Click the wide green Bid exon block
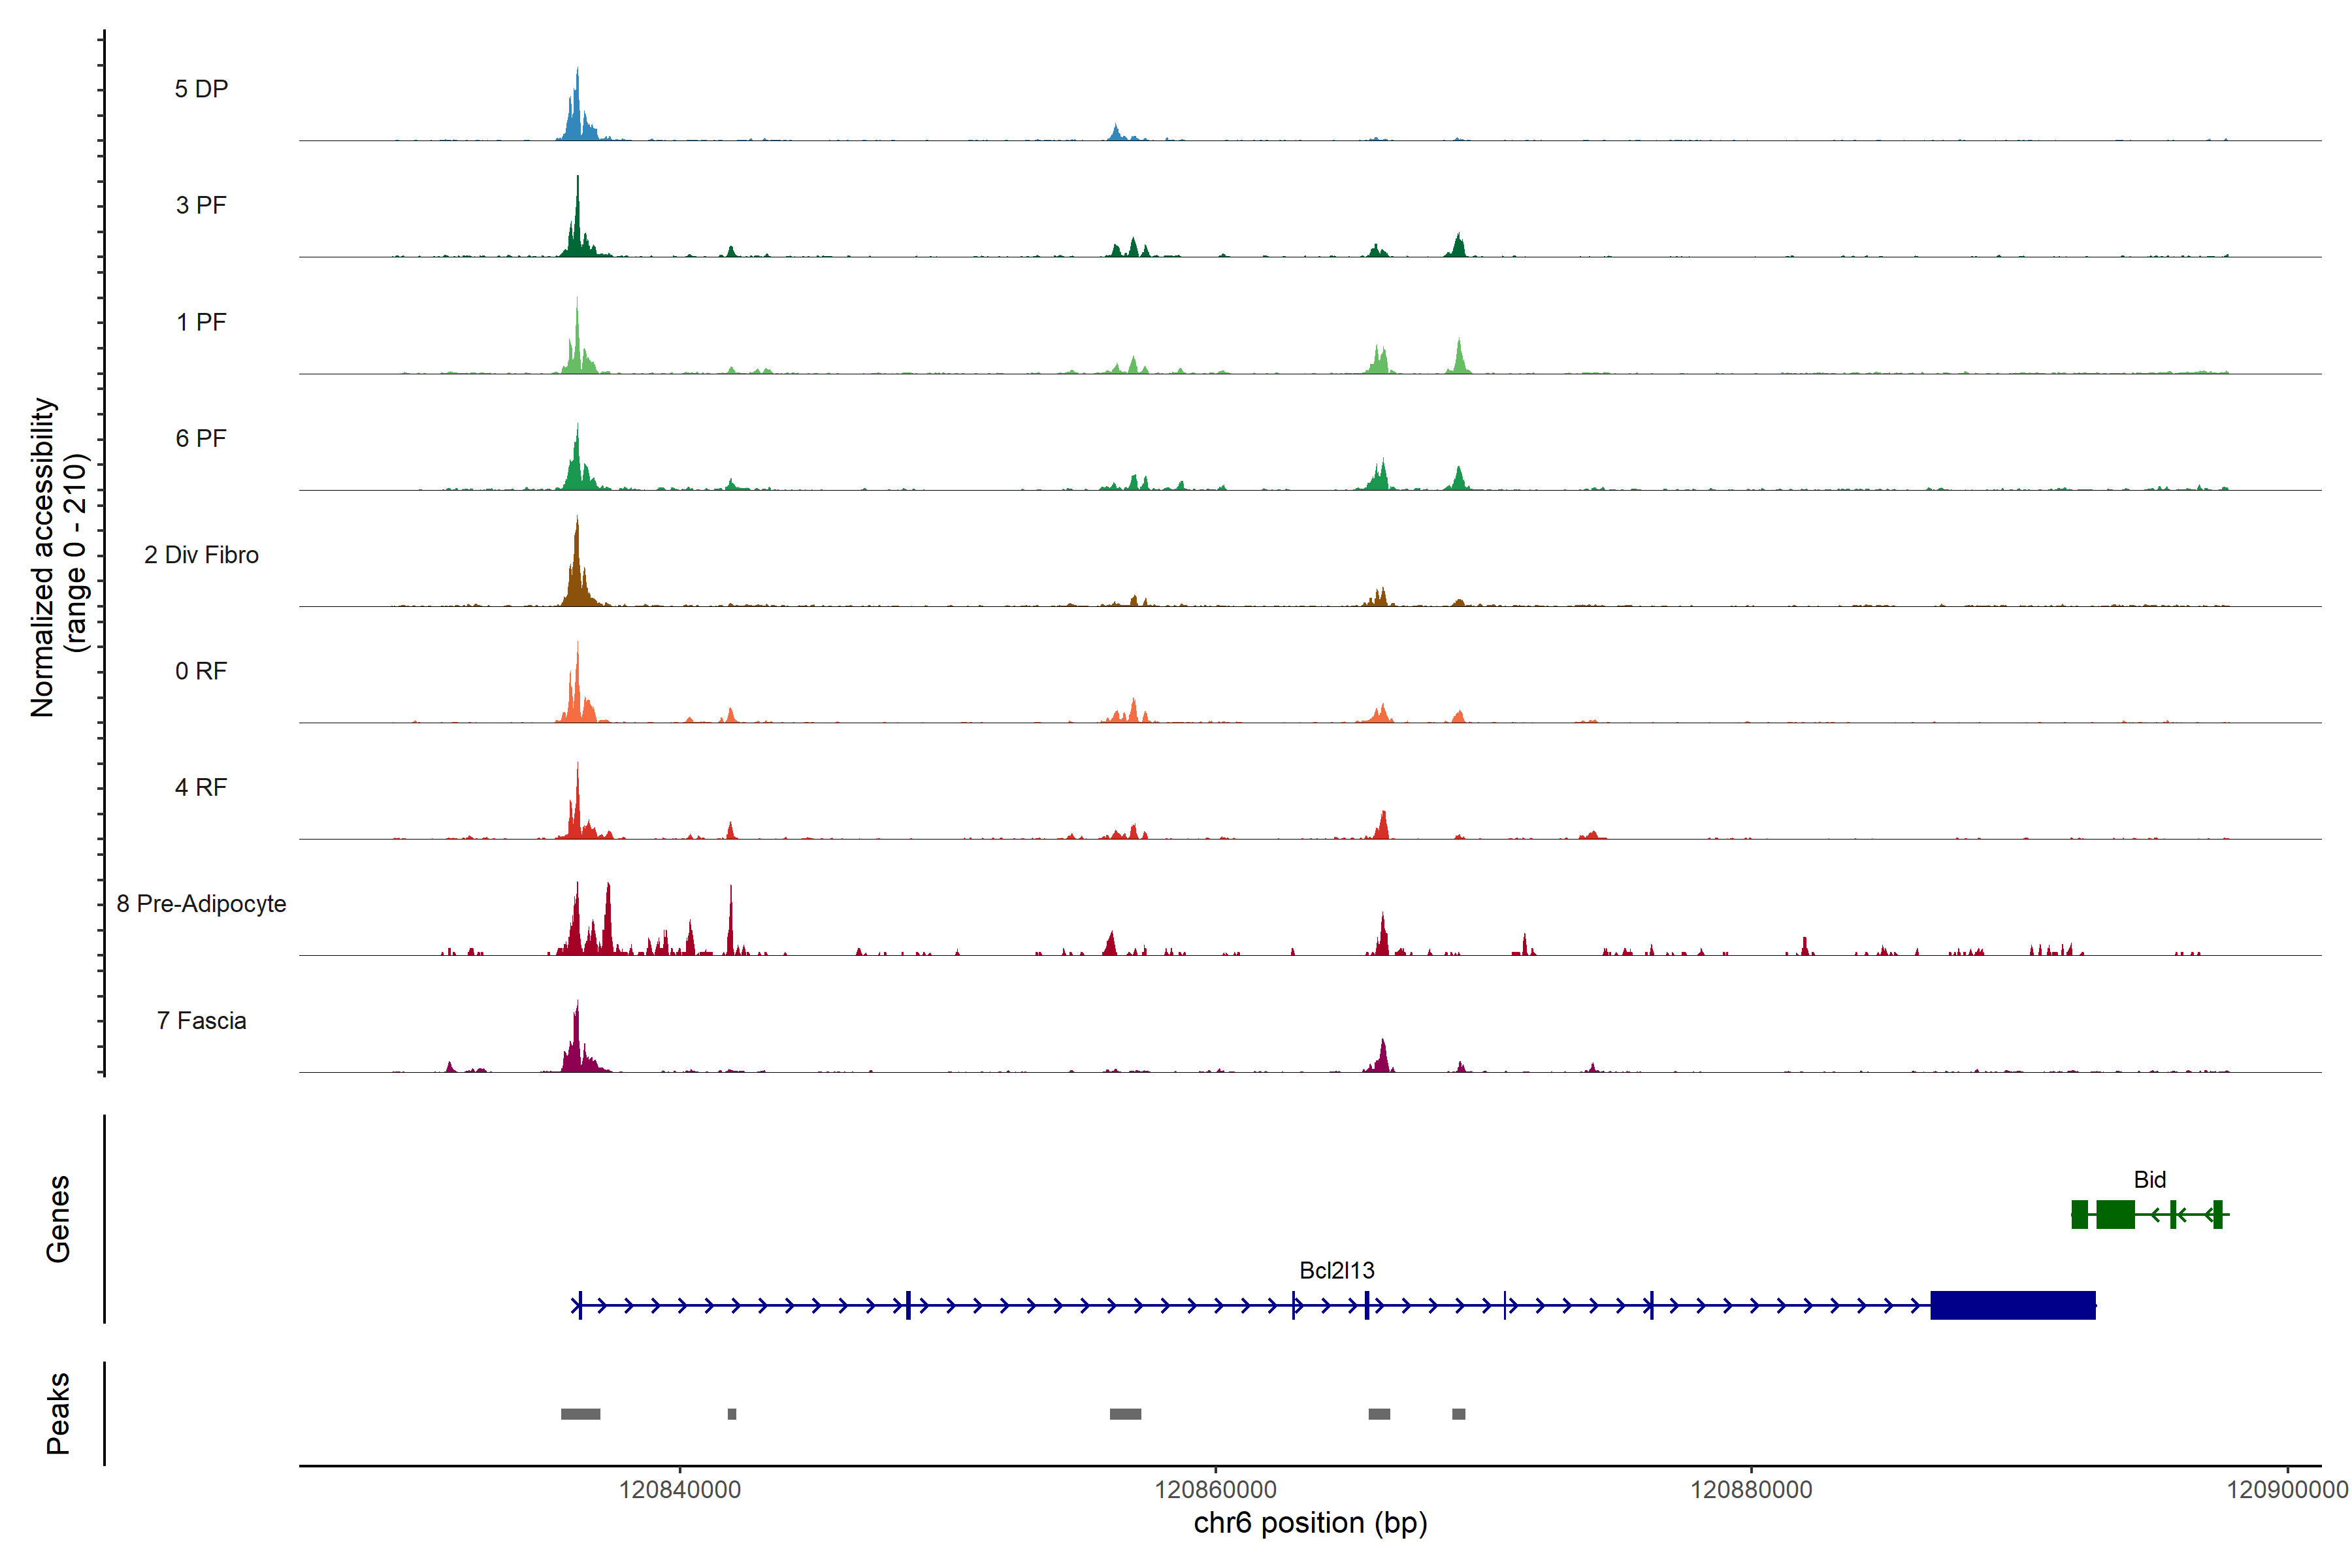This screenshot has width=2352, height=1568. pyautogui.click(x=2115, y=1215)
